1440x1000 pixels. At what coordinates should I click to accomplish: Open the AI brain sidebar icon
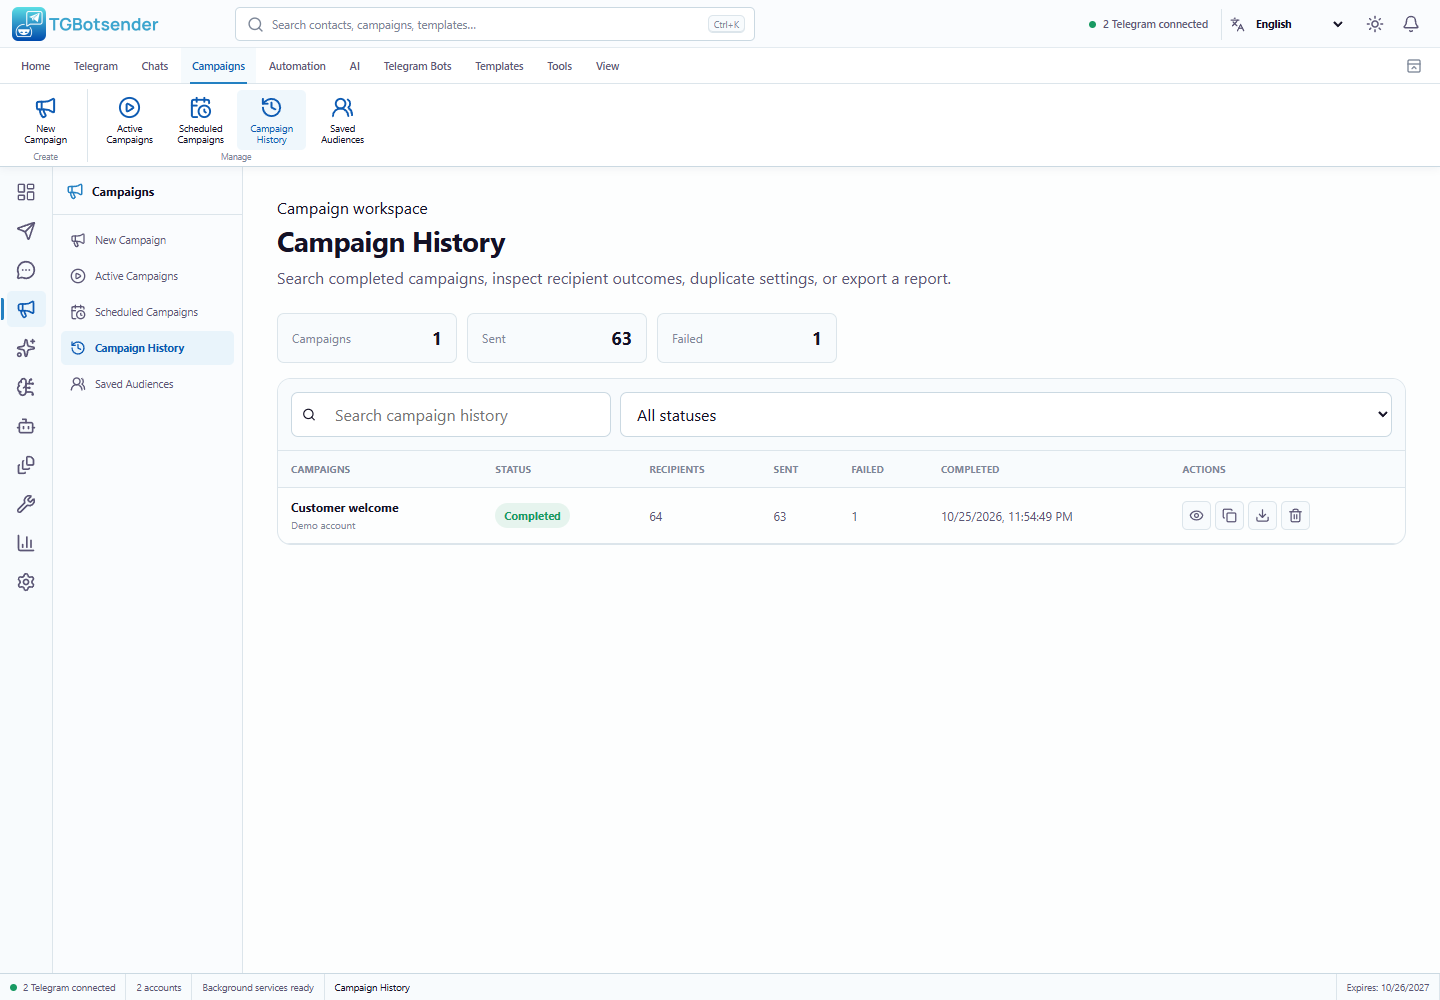[x=26, y=387]
